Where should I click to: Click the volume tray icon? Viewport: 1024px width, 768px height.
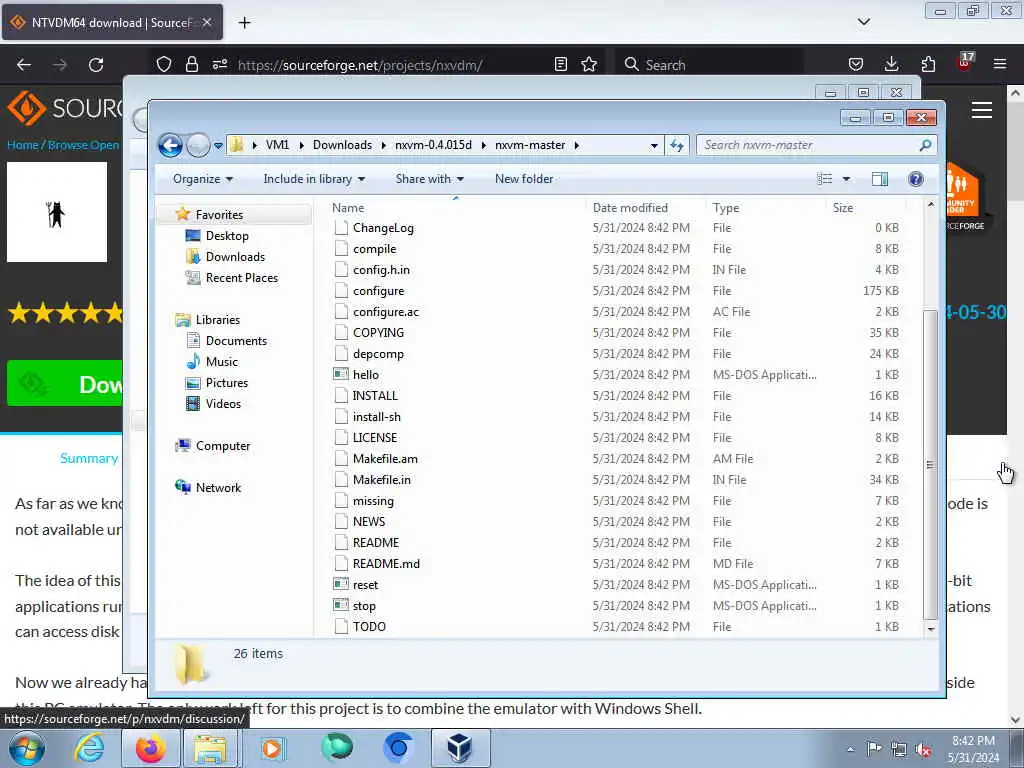[923, 750]
